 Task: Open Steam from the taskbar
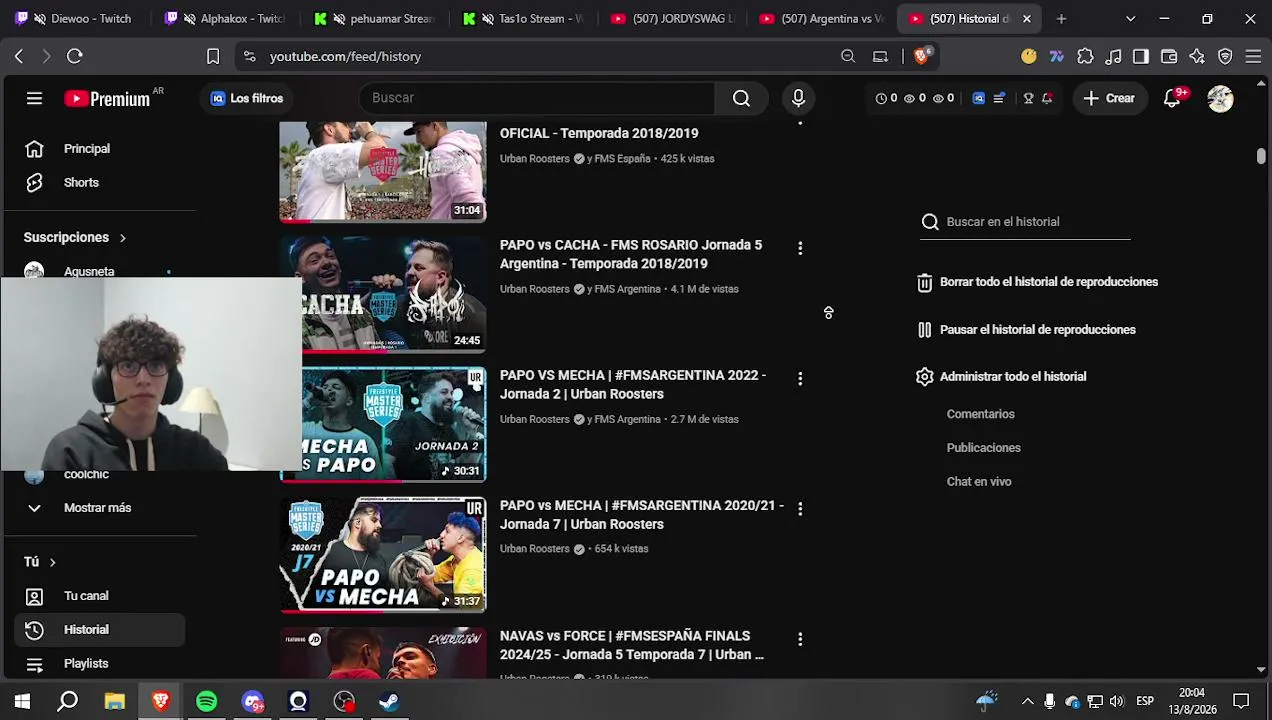pyautogui.click(x=389, y=701)
